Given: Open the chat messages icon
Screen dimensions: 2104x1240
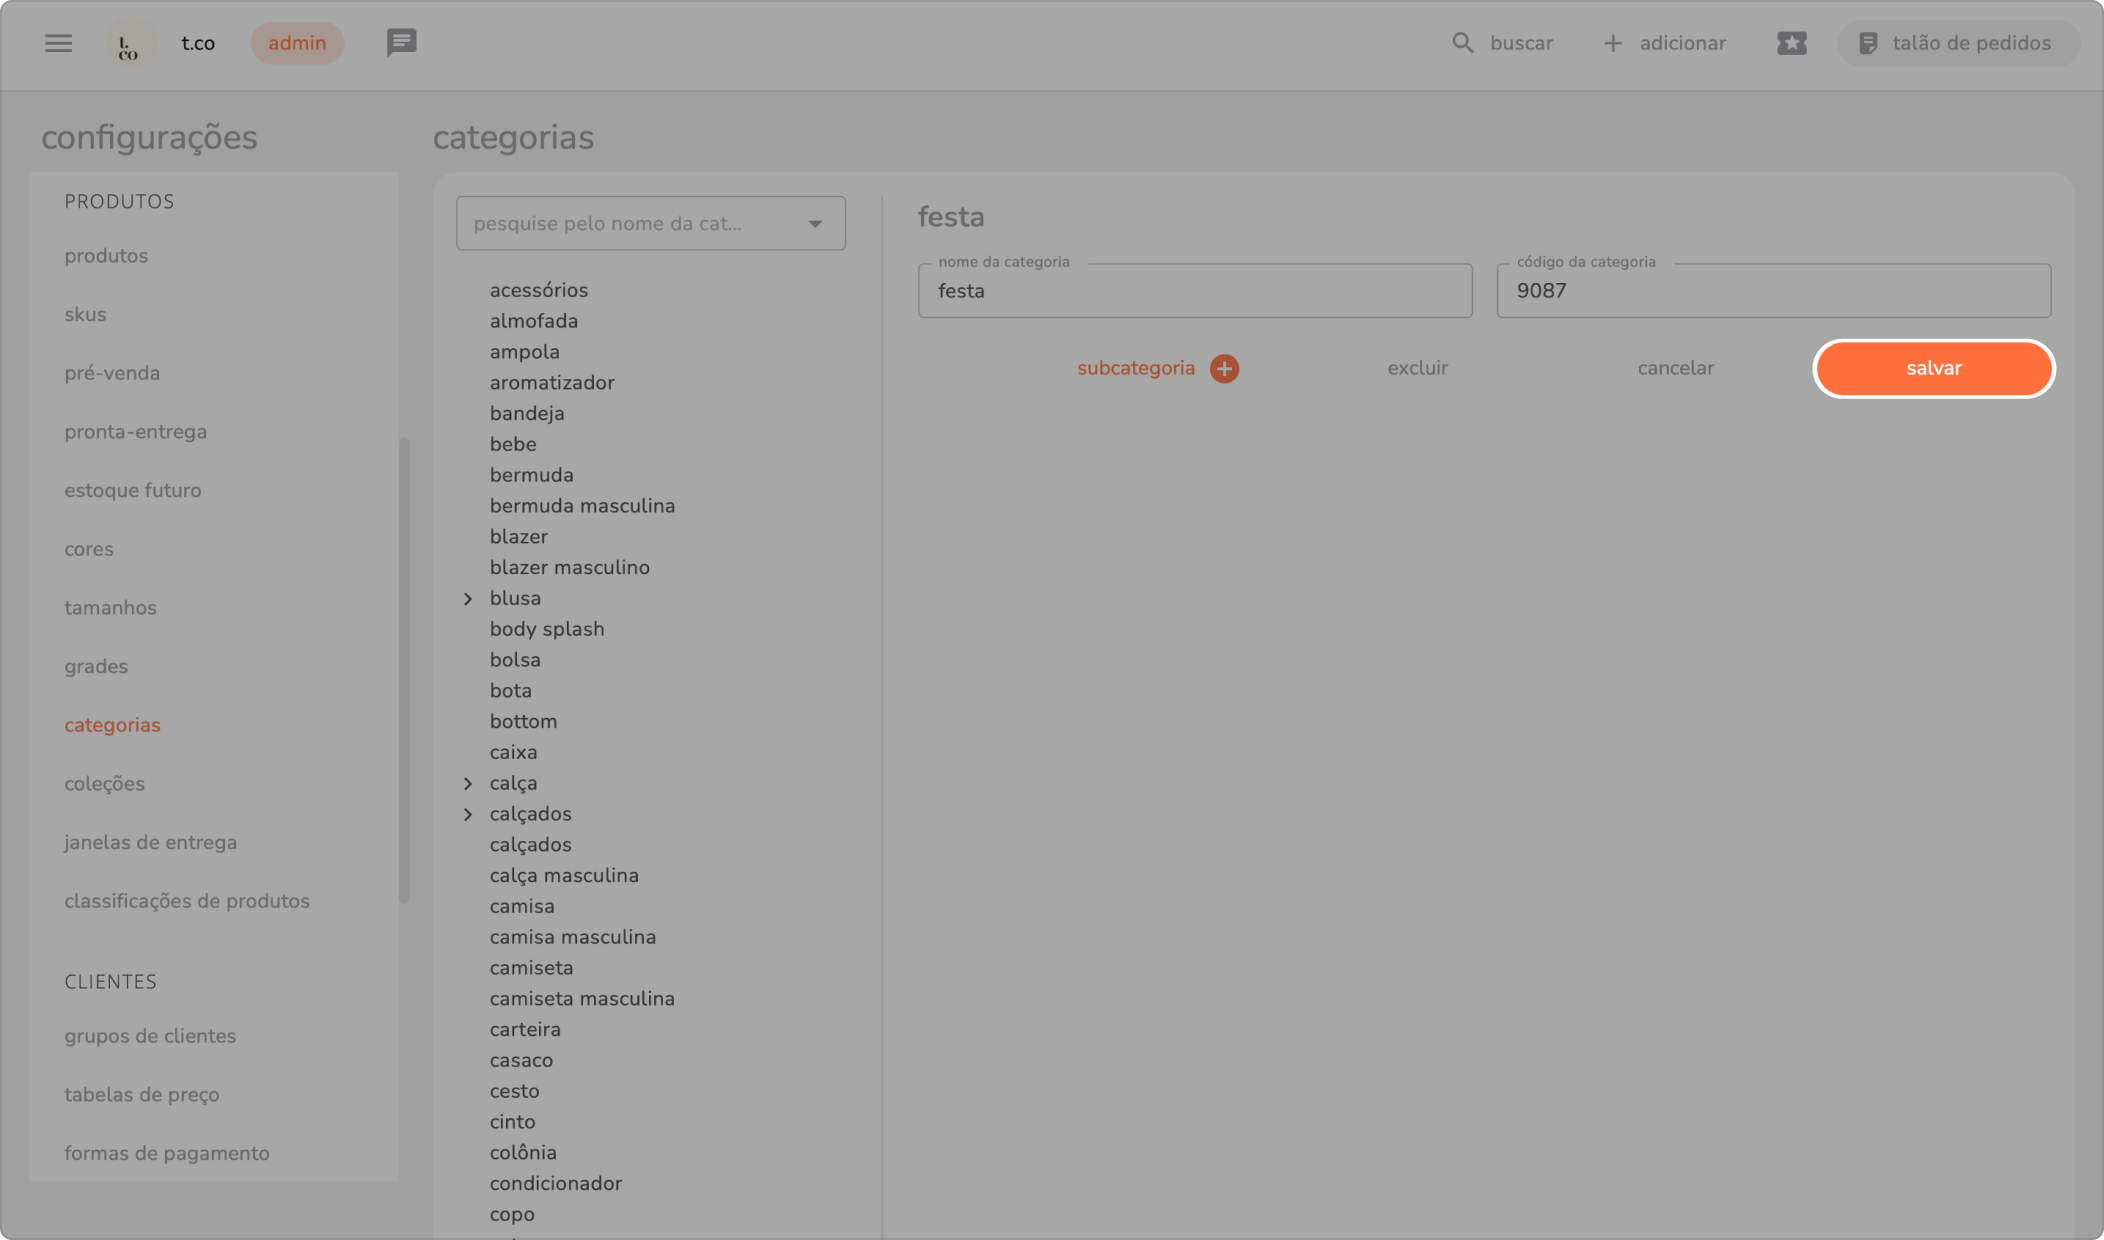Looking at the screenshot, I should click(x=401, y=43).
